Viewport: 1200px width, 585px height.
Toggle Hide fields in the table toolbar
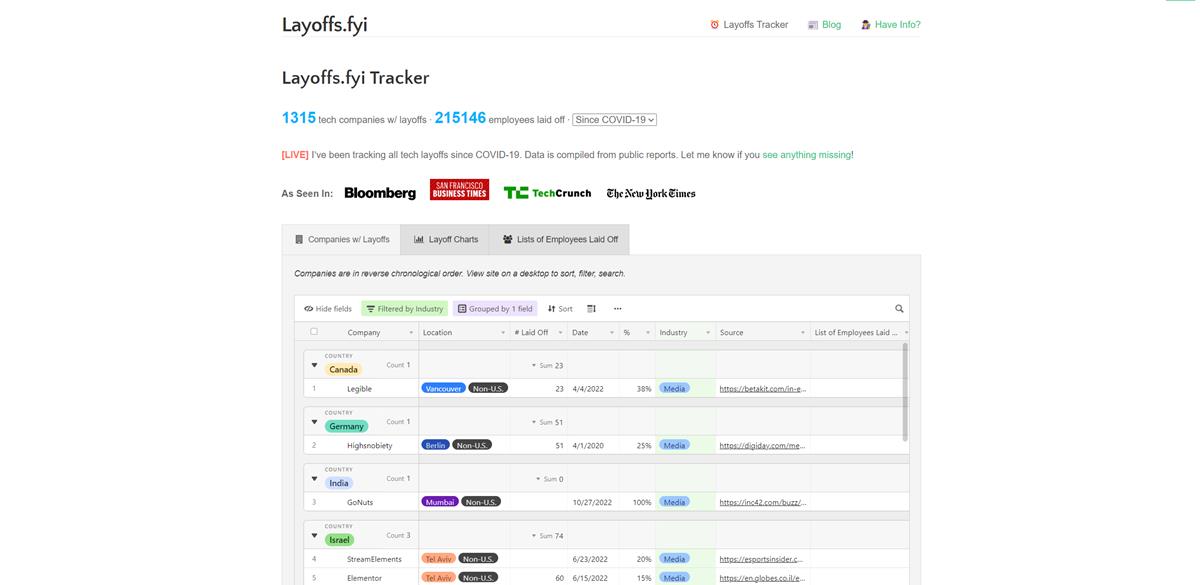coord(328,309)
